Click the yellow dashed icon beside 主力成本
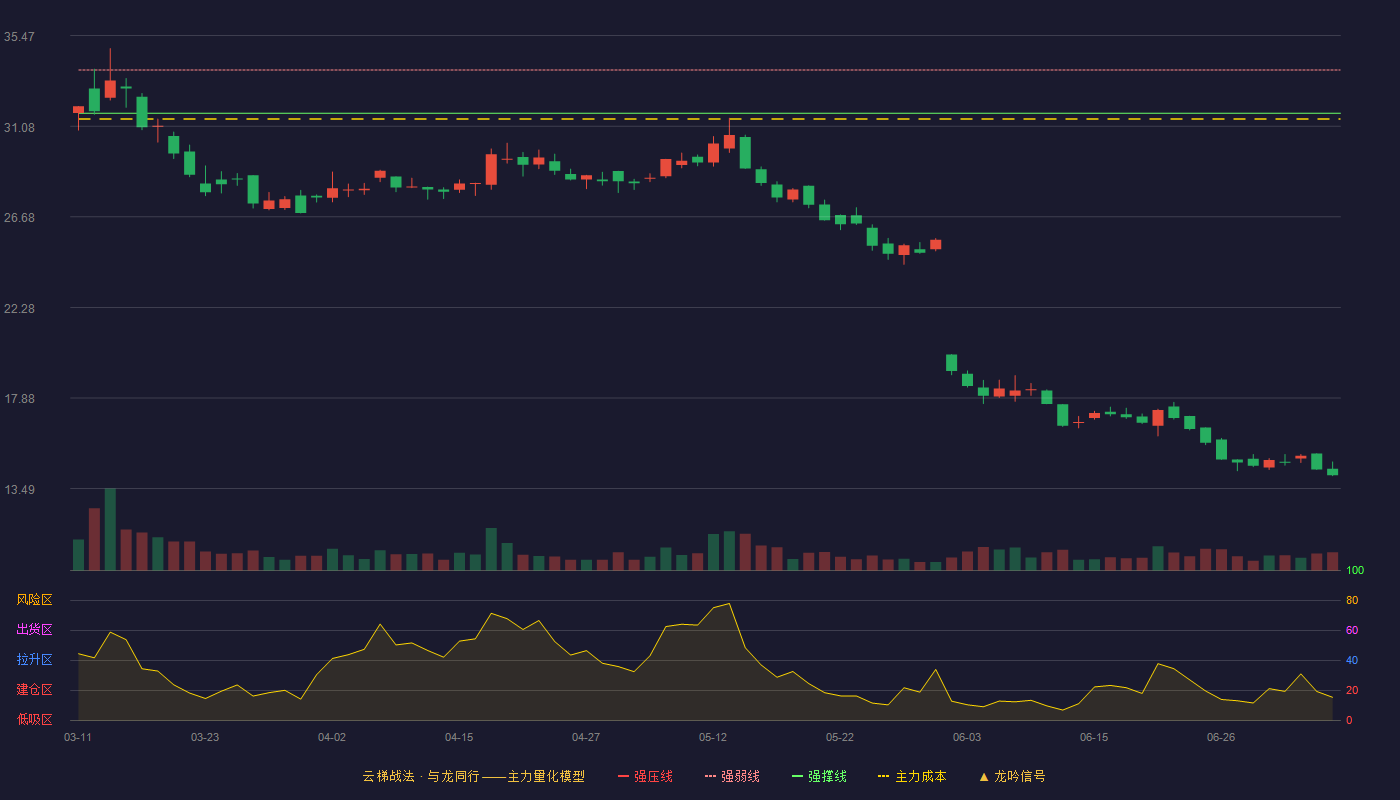This screenshot has width=1400, height=800. pos(883,776)
